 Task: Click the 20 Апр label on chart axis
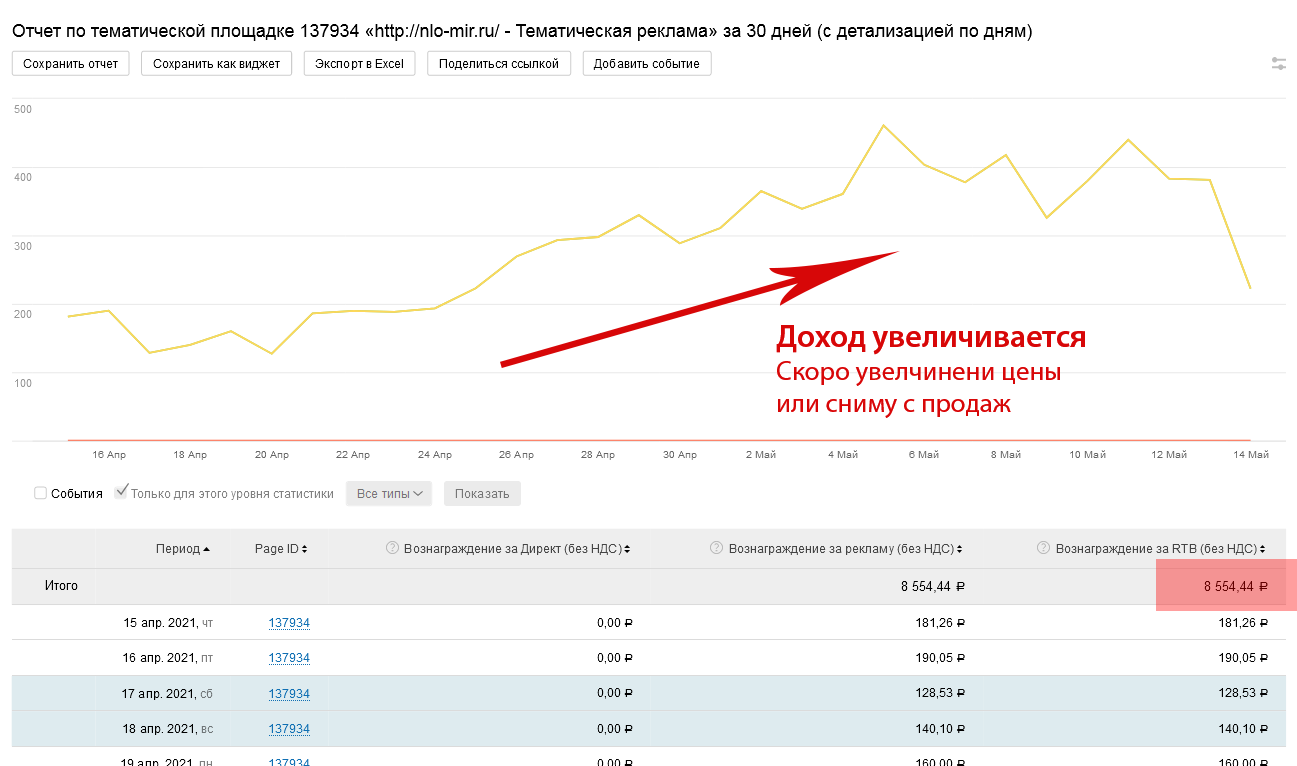pos(272,455)
